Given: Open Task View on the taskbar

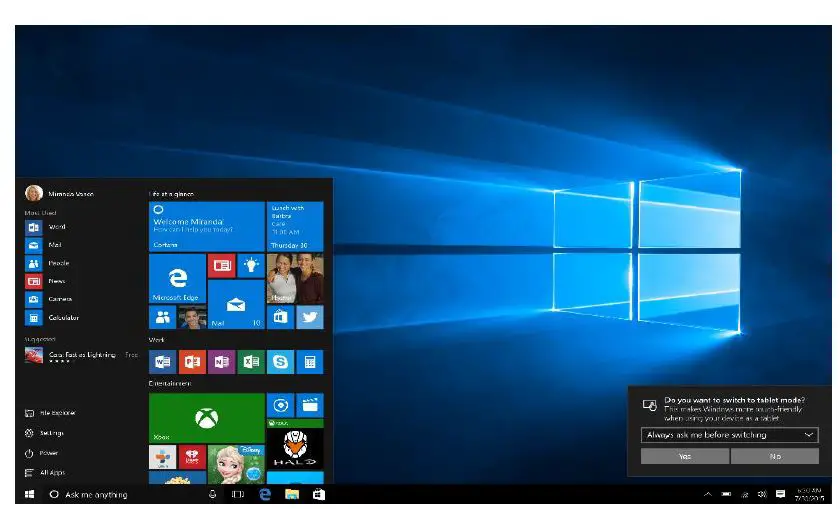Looking at the screenshot, I should pyautogui.click(x=238, y=495).
